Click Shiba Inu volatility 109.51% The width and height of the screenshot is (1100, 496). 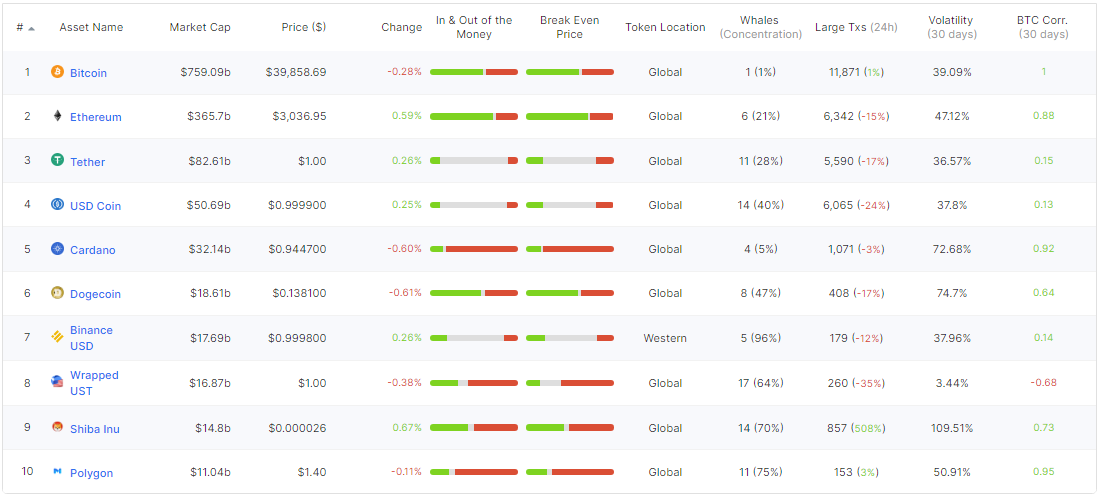point(951,427)
